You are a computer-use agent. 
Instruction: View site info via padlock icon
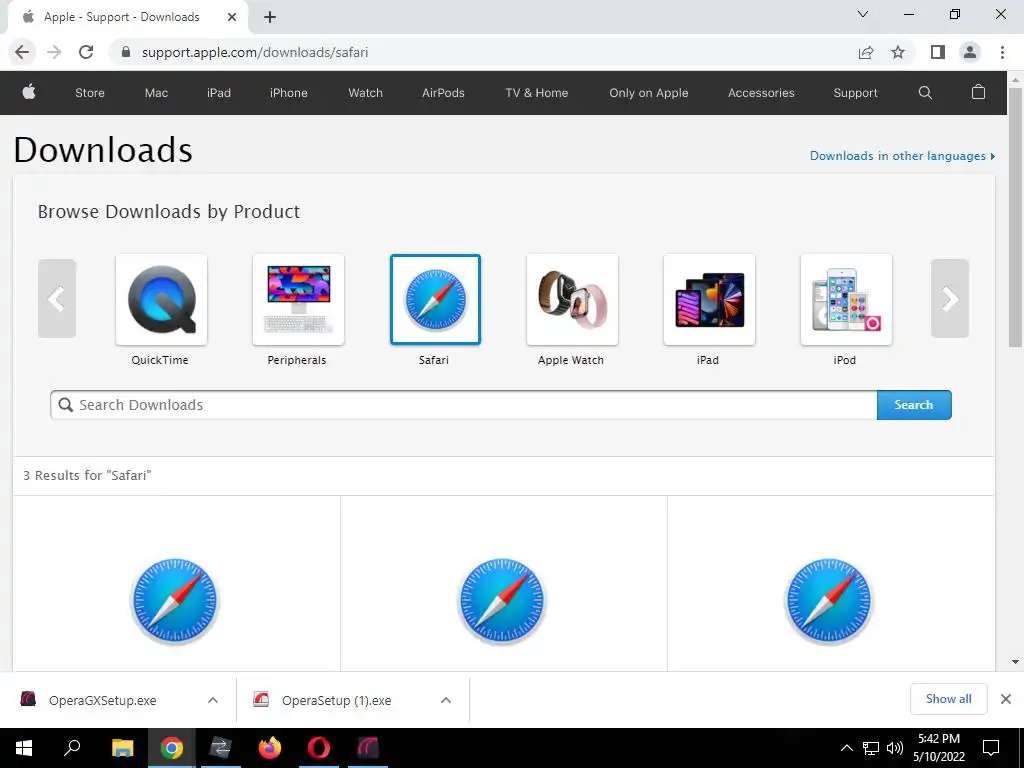[x=126, y=52]
